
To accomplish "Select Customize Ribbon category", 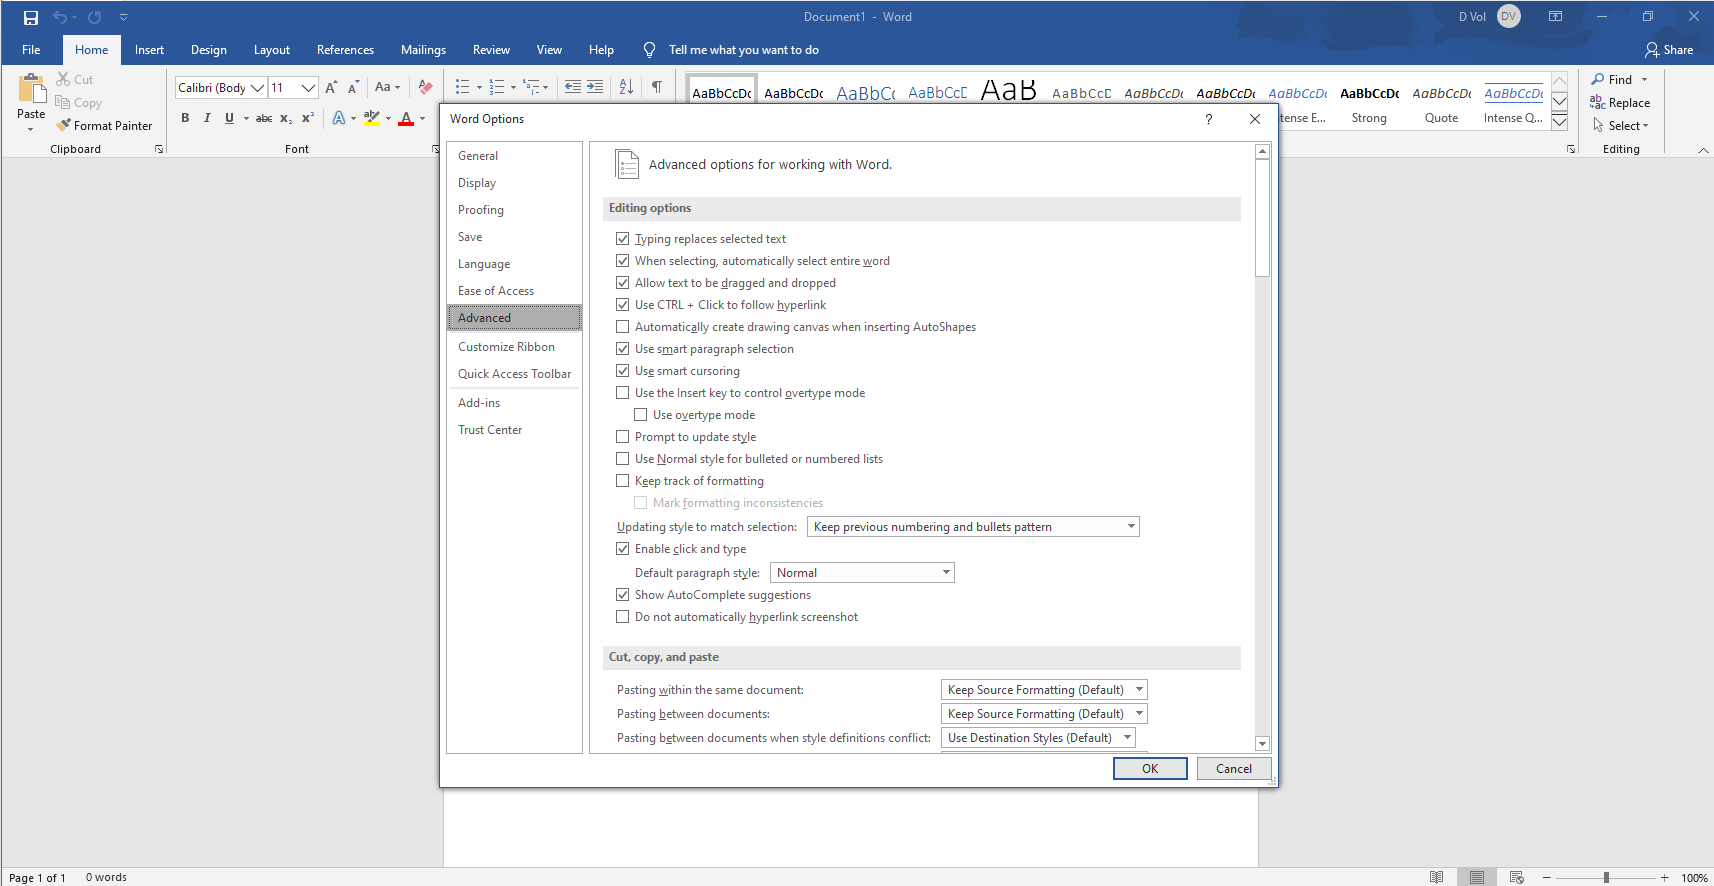I will coord(514,347).
